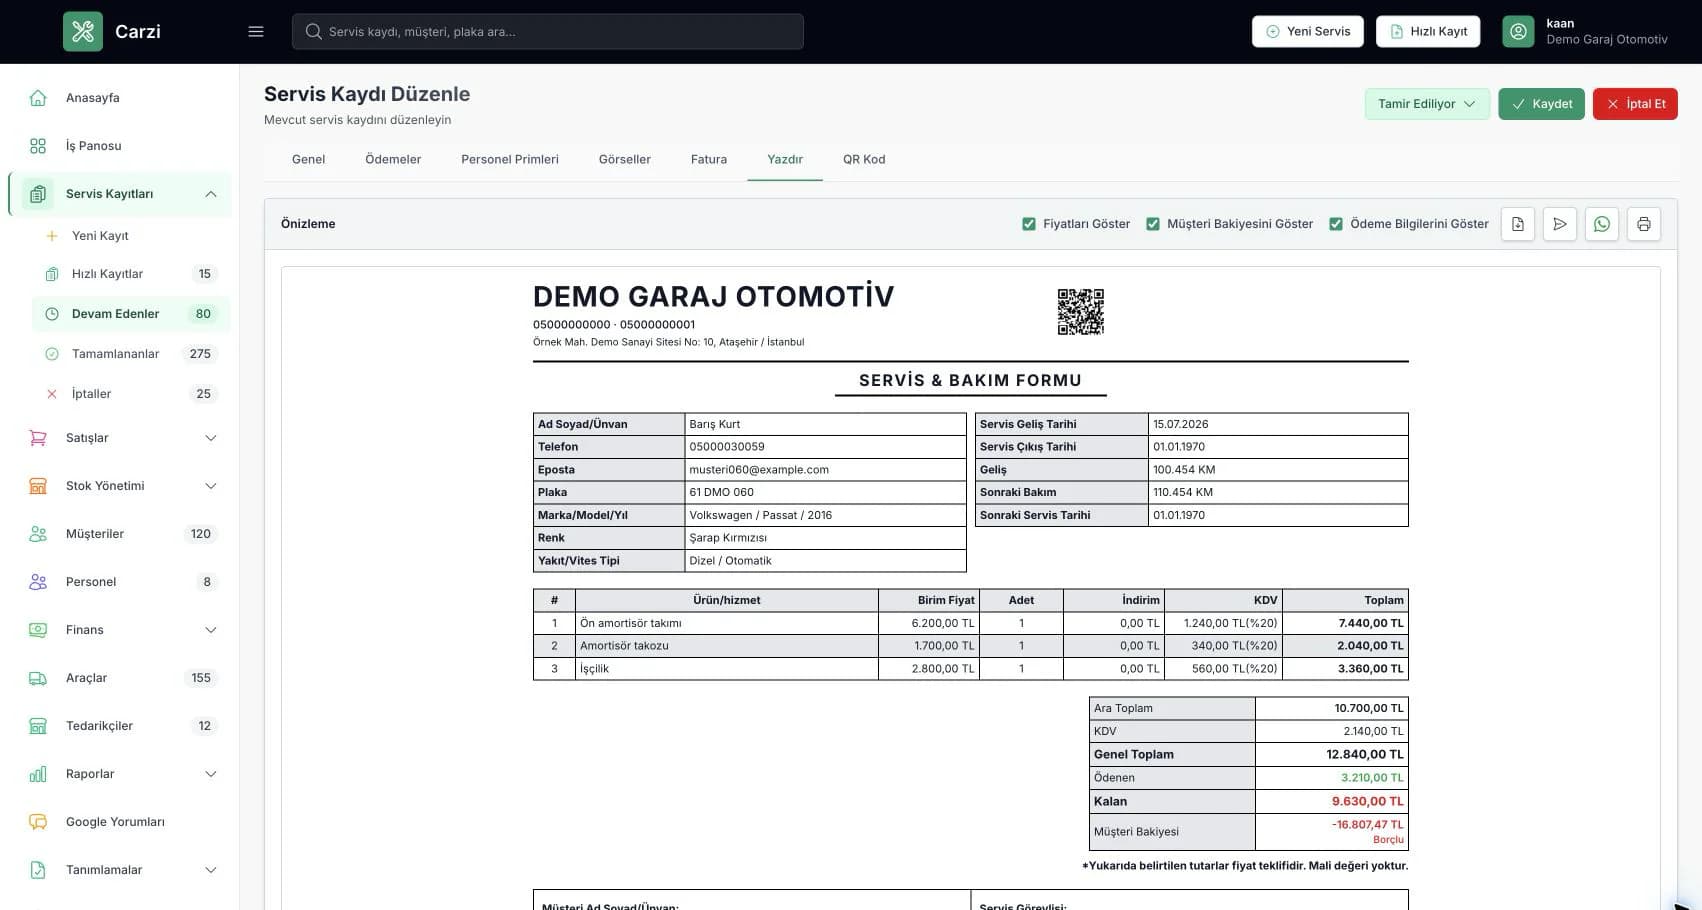Click the İptal Et button
1702x910 pixels.
(1635, 104)
